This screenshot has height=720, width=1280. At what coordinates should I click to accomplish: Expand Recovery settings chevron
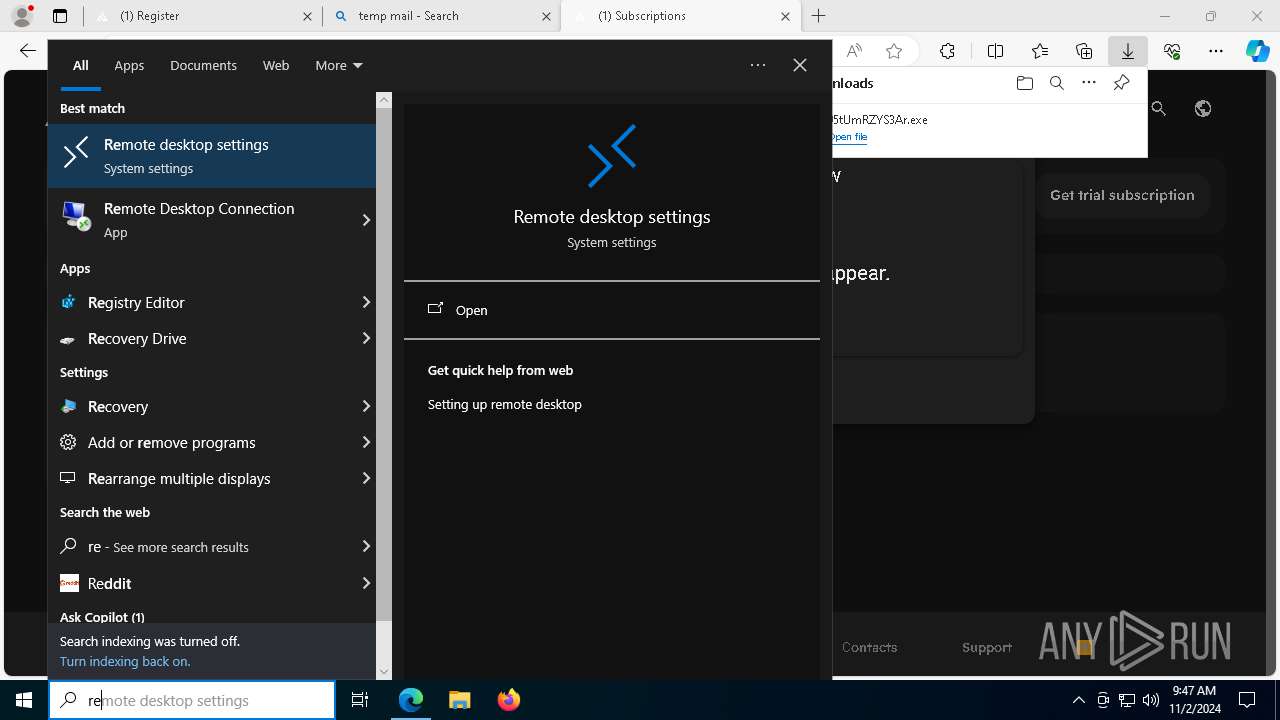(x=365, y=406)
